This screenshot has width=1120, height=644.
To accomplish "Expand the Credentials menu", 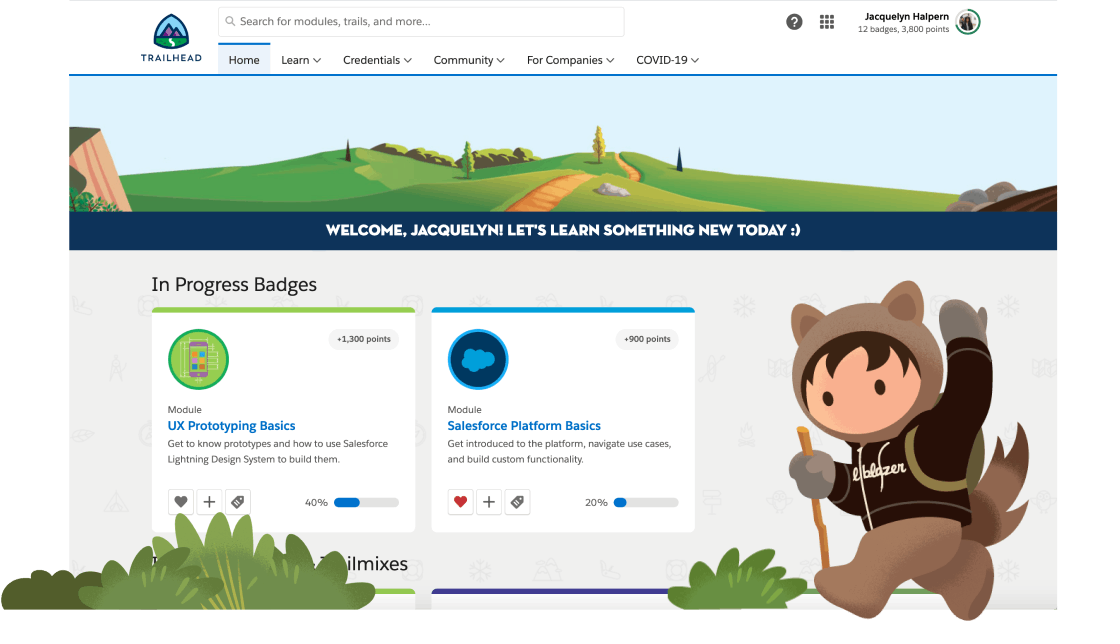I will coord(377,60).
